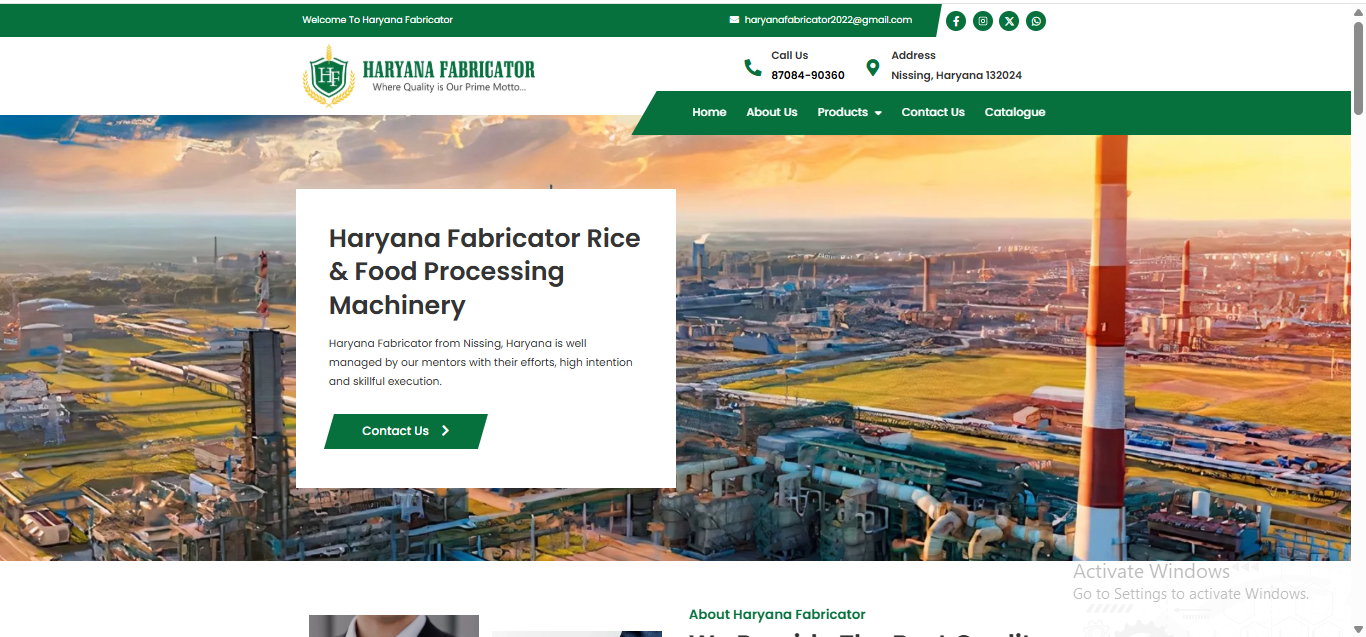Open the Catalogue menu item

pos(1015,112)
